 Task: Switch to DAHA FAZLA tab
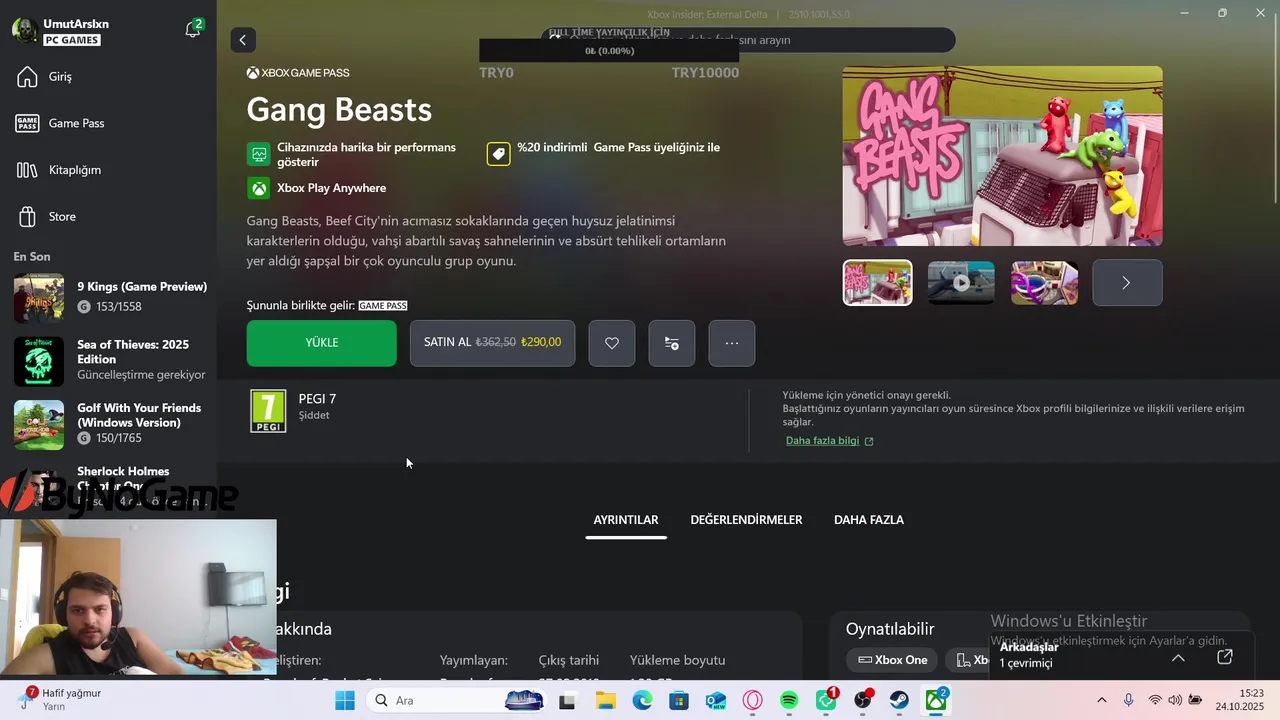click(x=869, y=520)
